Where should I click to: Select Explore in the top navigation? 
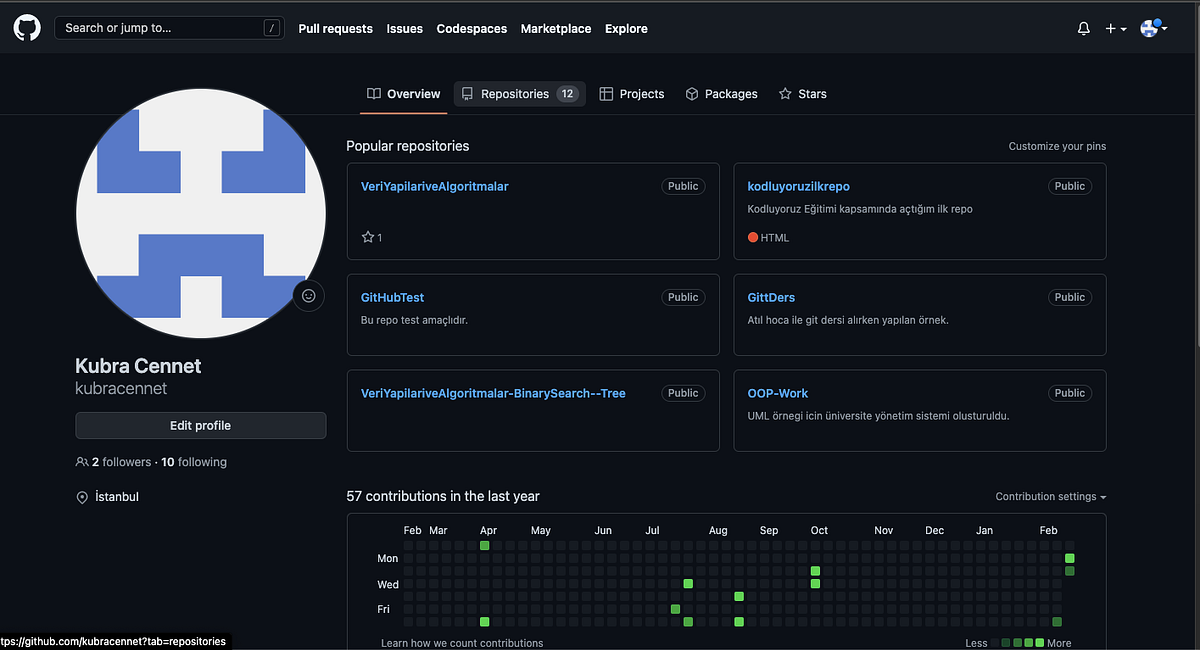pyautogui.click(x=626, y=28)
